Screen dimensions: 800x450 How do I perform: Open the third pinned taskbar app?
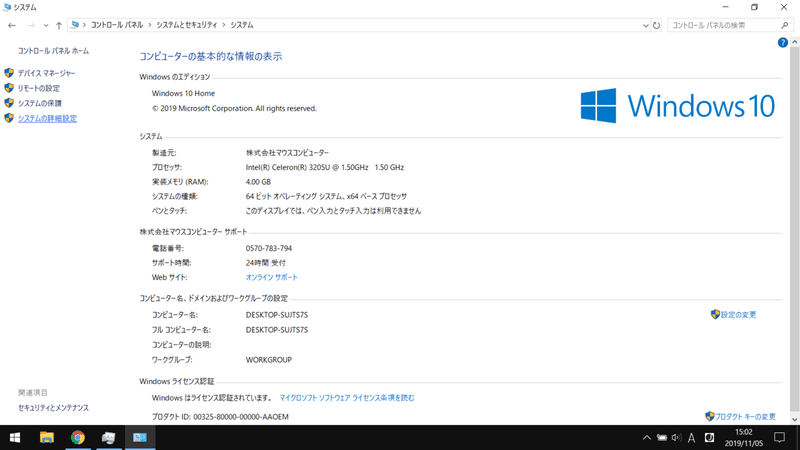[109, 438]
